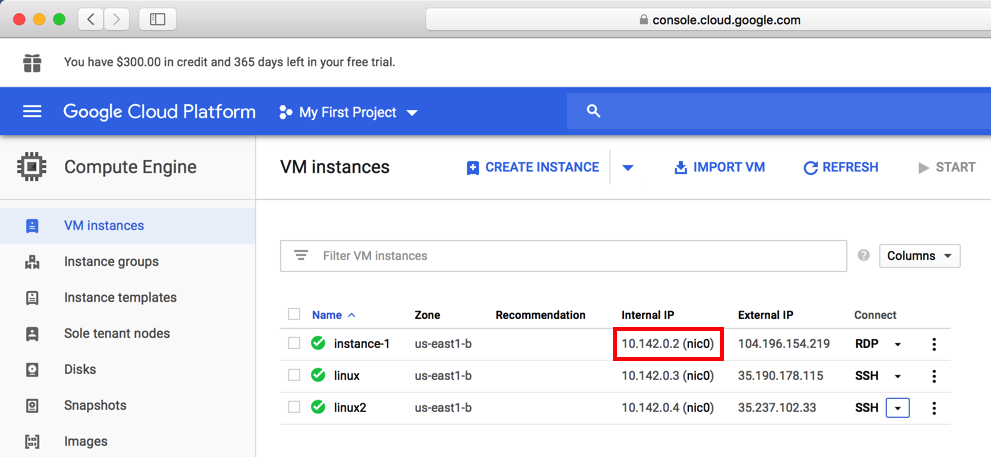Click the filter help question mark icon
The width and height of the screenshot is (991, 457).
864,256
